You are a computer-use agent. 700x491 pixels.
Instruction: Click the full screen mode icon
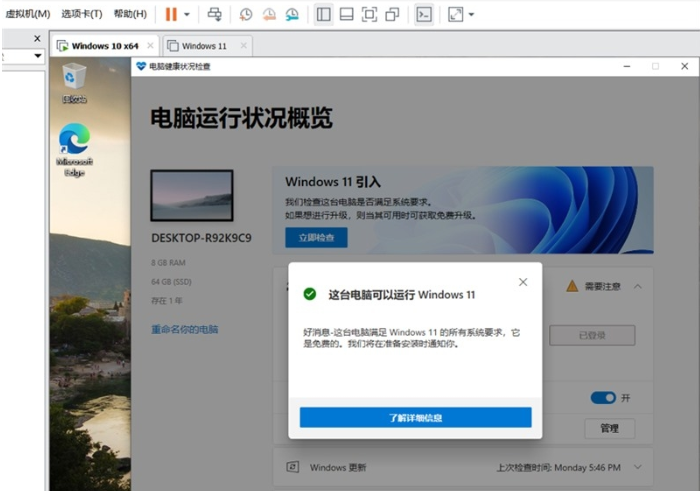tap(369, 14)
